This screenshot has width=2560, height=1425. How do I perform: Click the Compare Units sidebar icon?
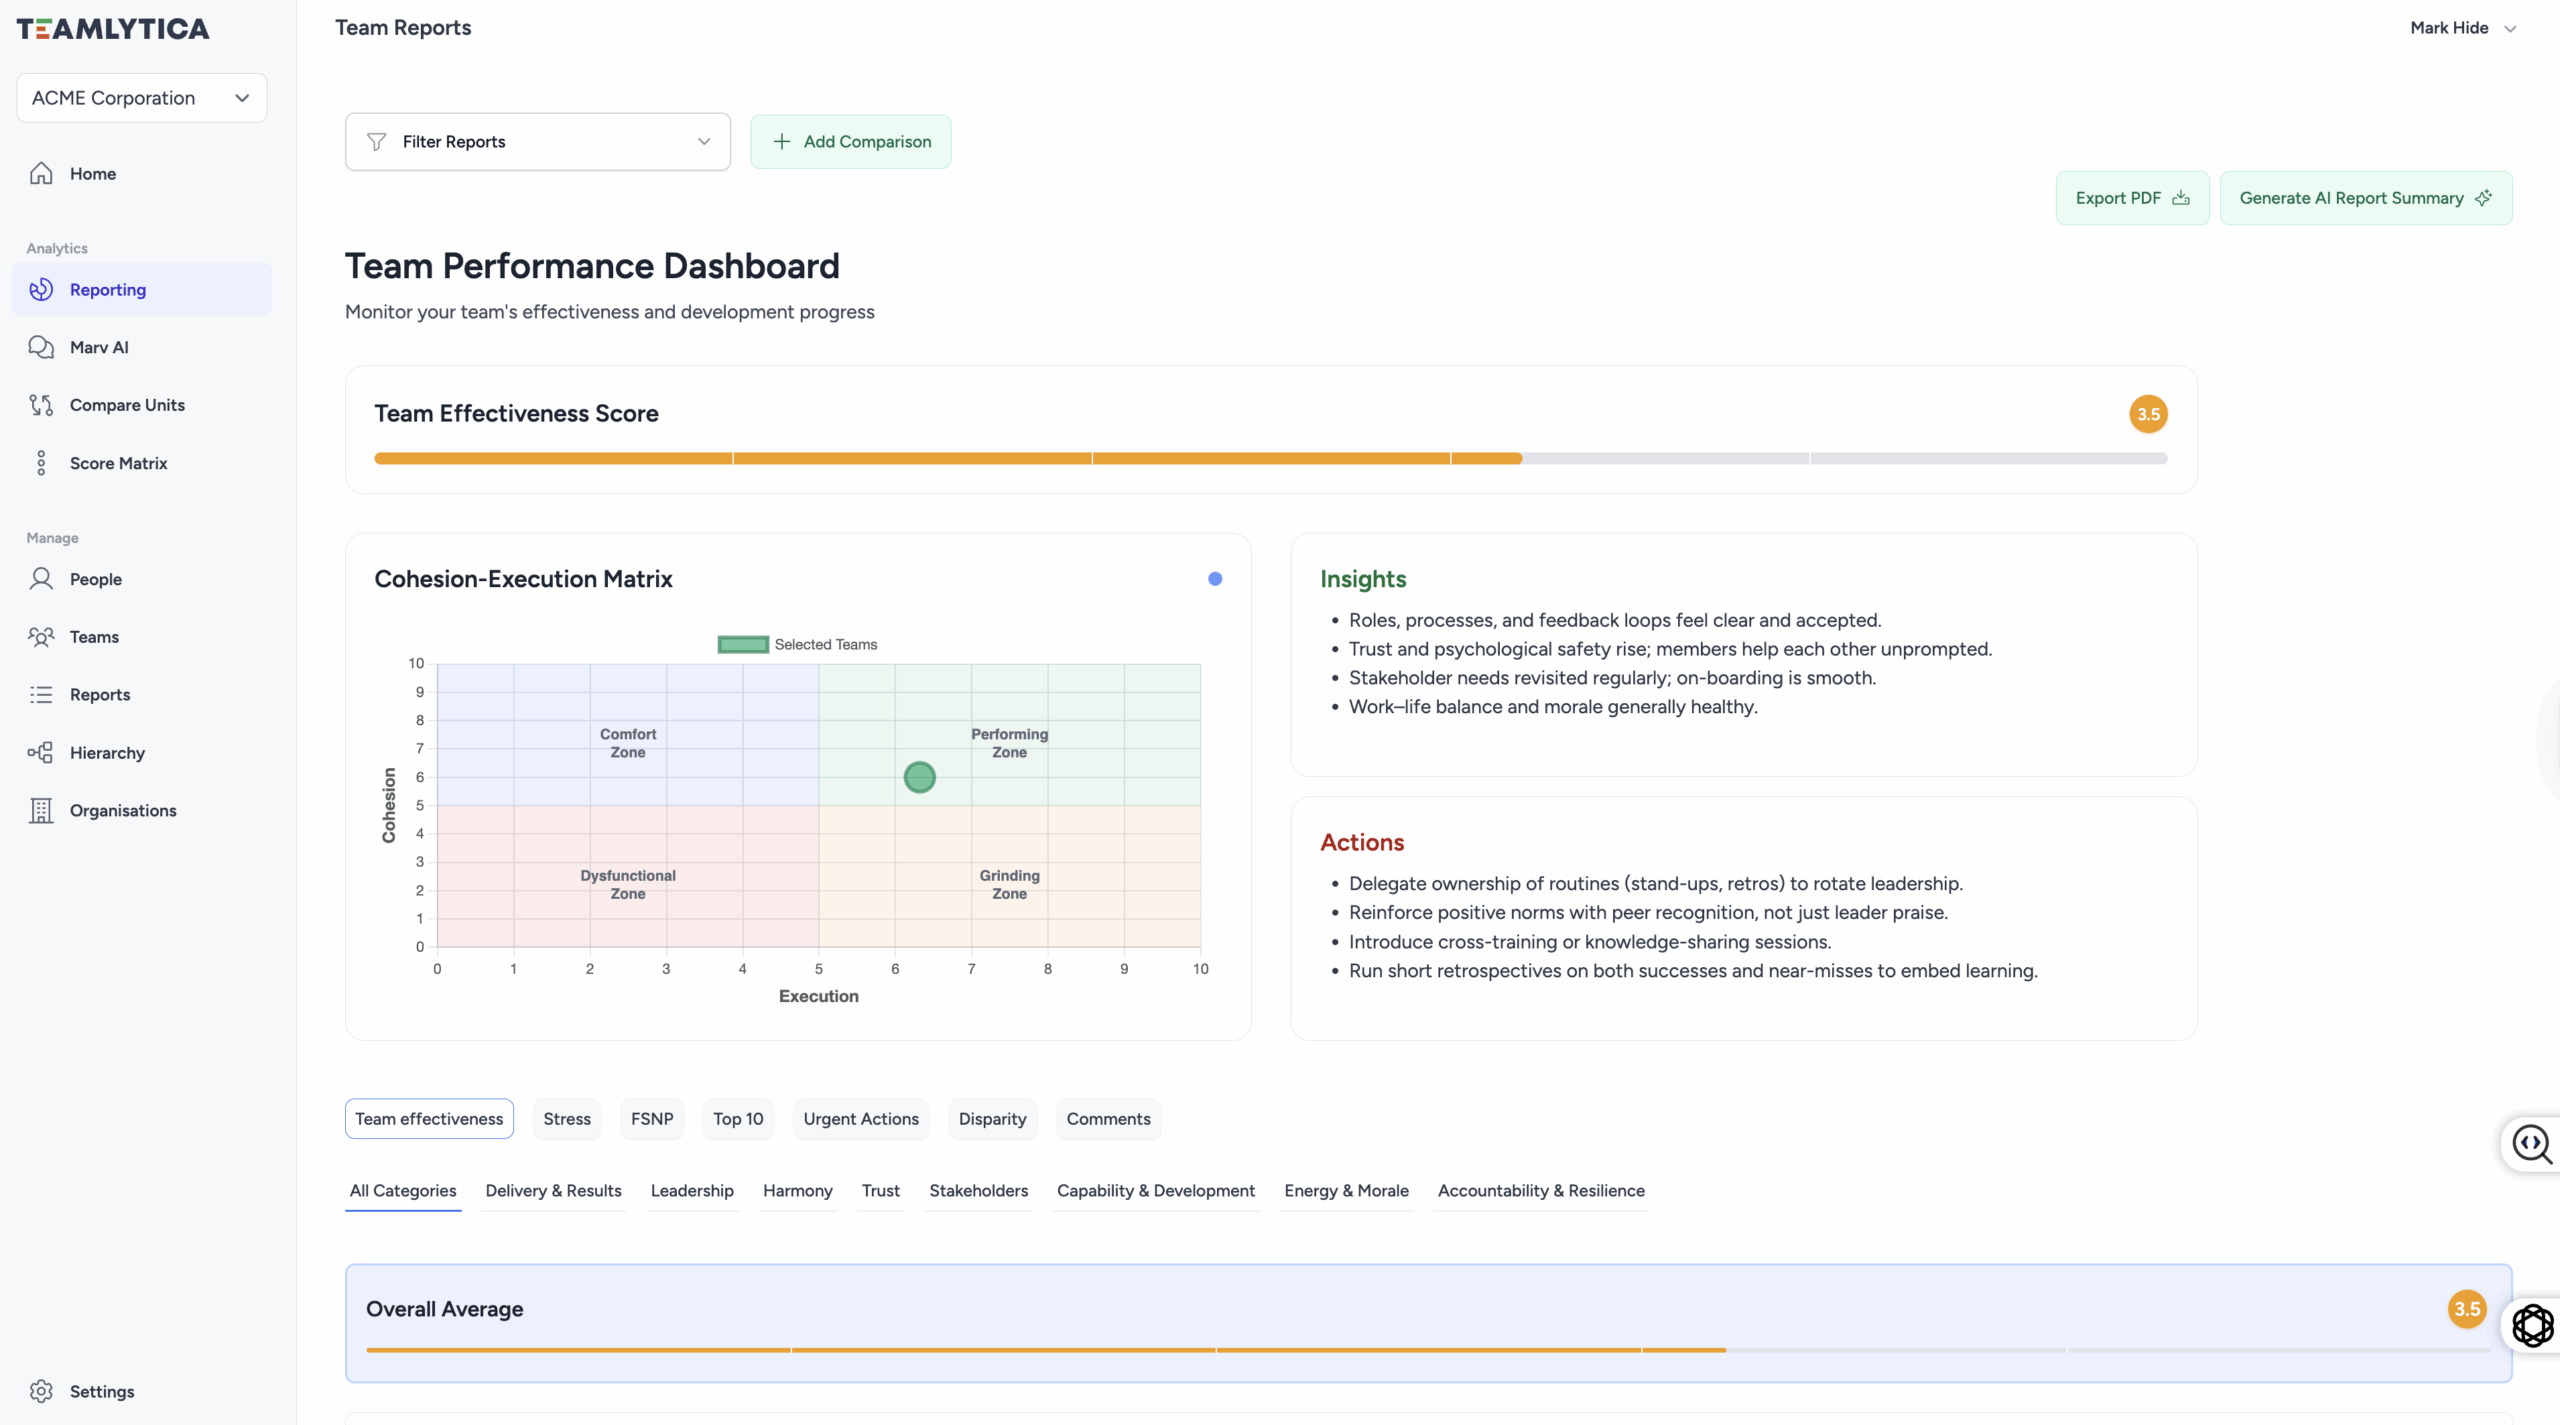pos(41,405)
